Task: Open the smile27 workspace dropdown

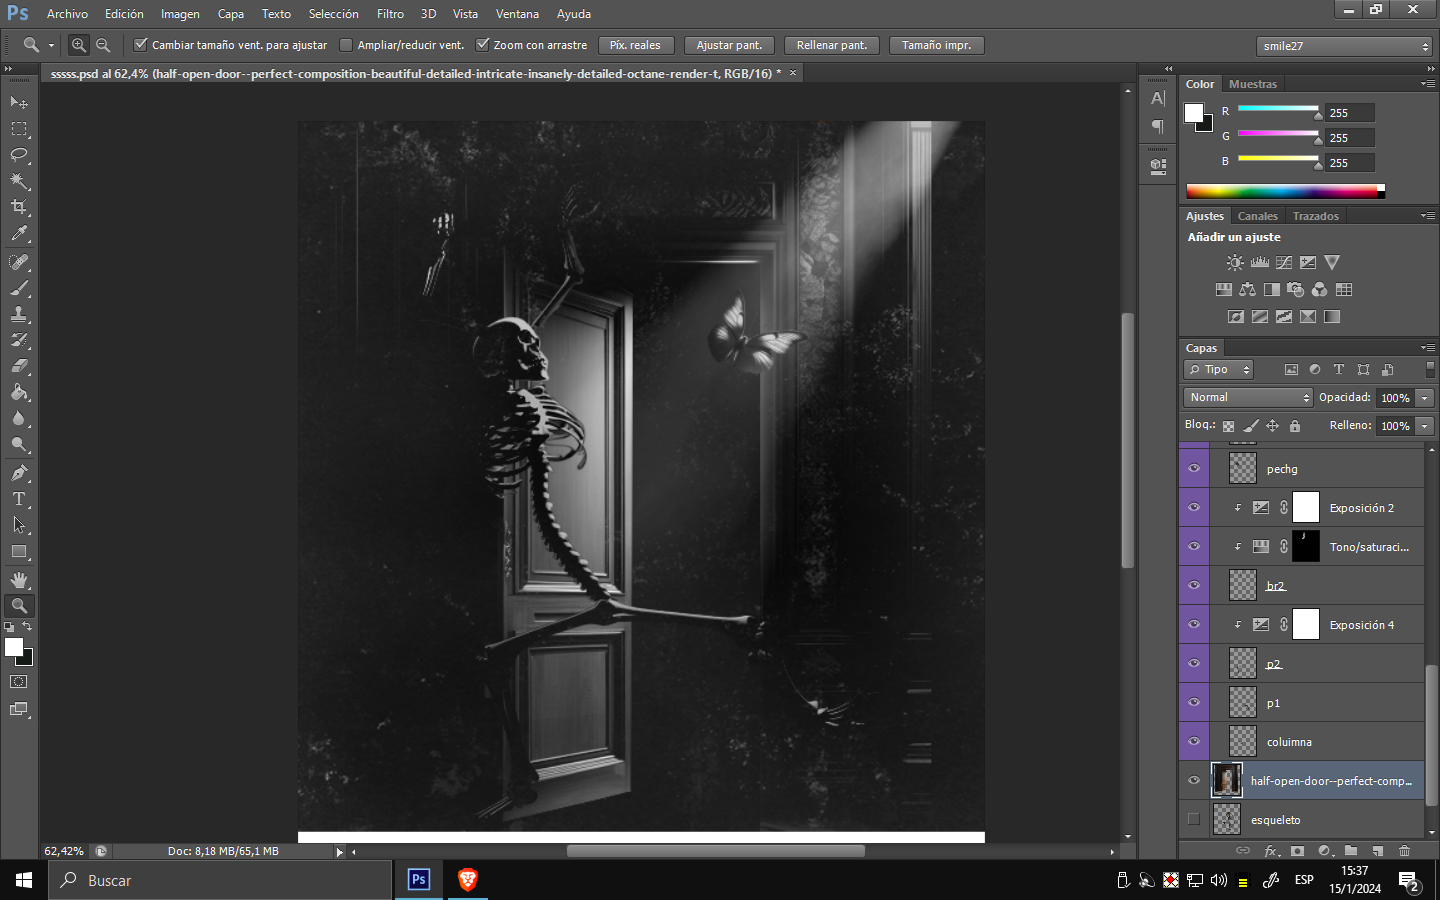Action: pyautogui.click(x=1345, y=46)
